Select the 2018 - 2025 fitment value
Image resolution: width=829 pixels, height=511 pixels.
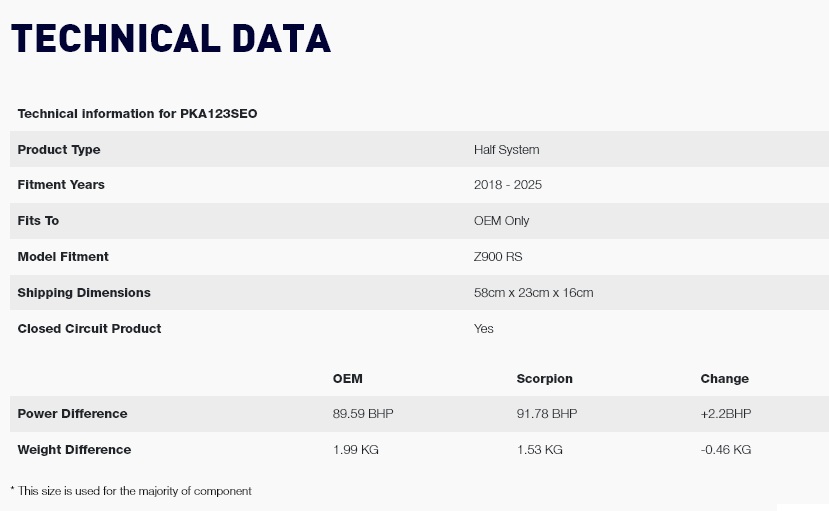[x=508, y=184]
